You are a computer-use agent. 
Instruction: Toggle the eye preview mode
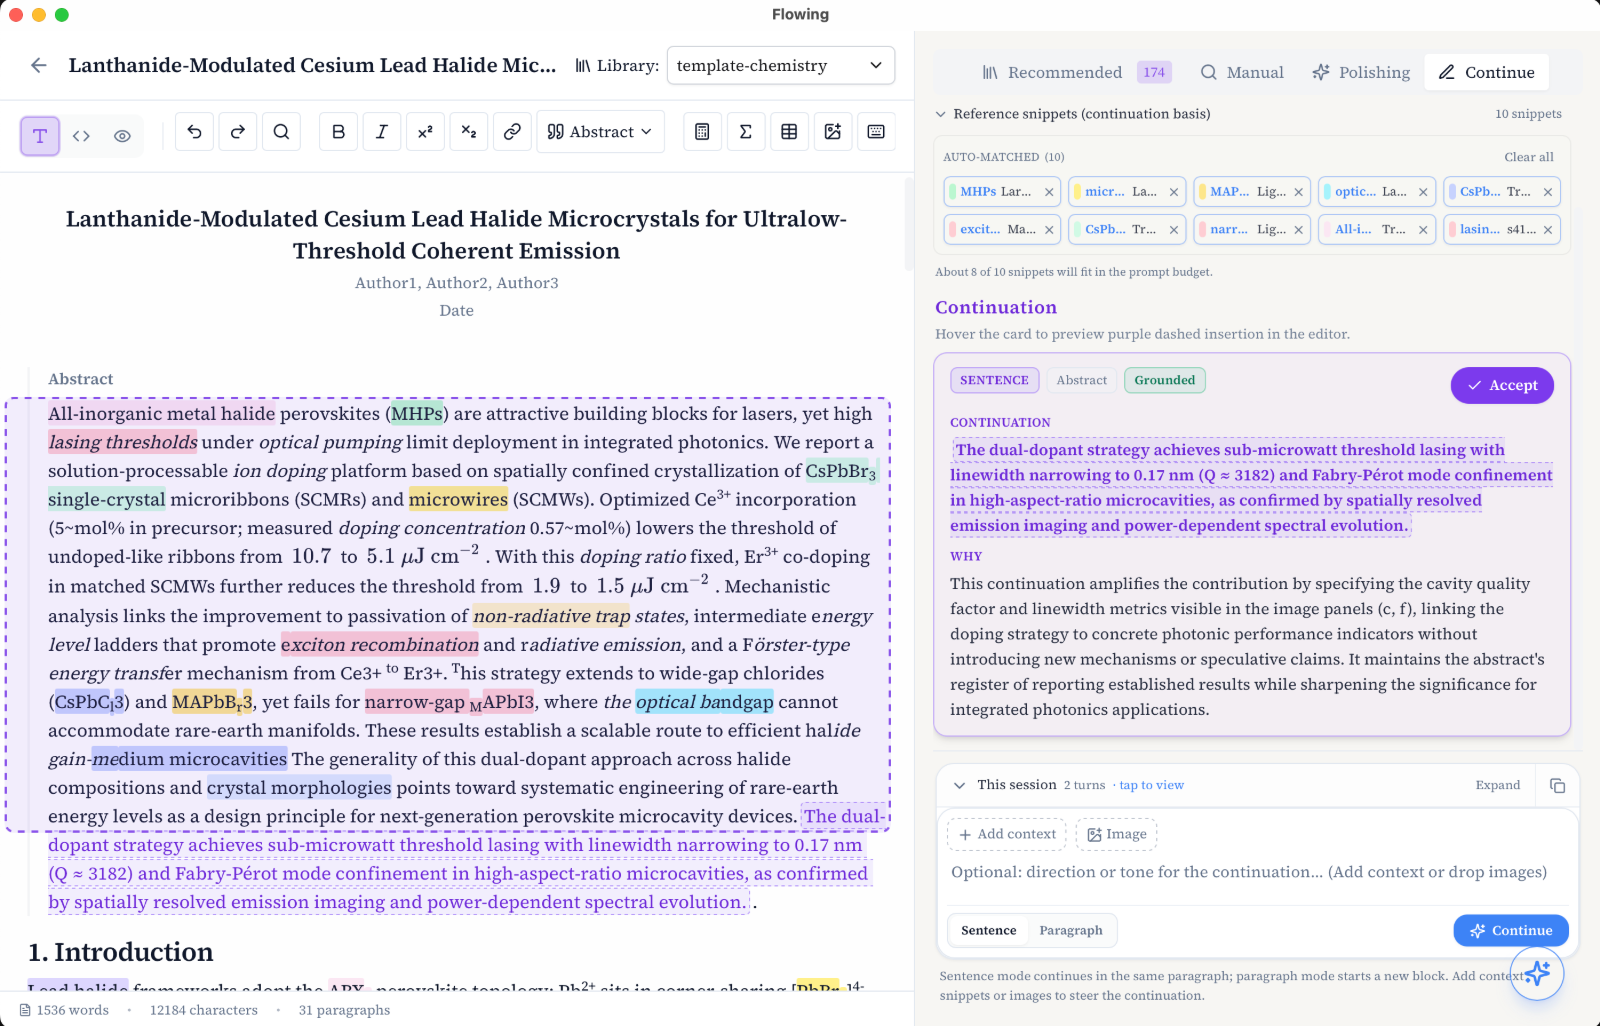[x=122, y=136]
